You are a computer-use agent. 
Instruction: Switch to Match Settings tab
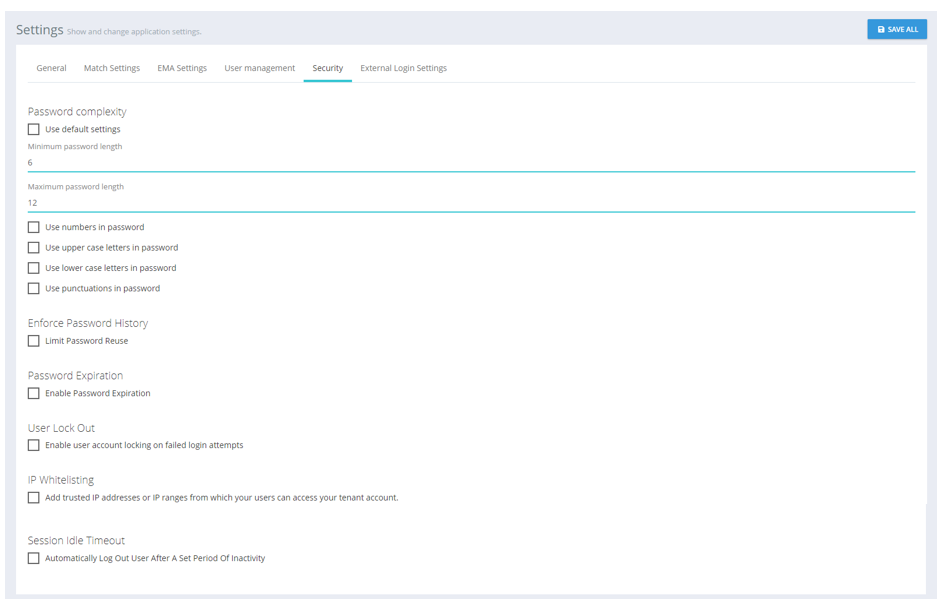point(112,68)
